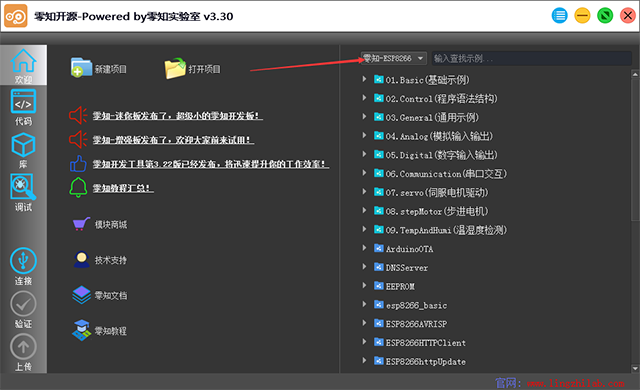Screen dimensions: 640x390
Task: Open the Documents (零知文档) layers icon
Action: coord(81,295)
